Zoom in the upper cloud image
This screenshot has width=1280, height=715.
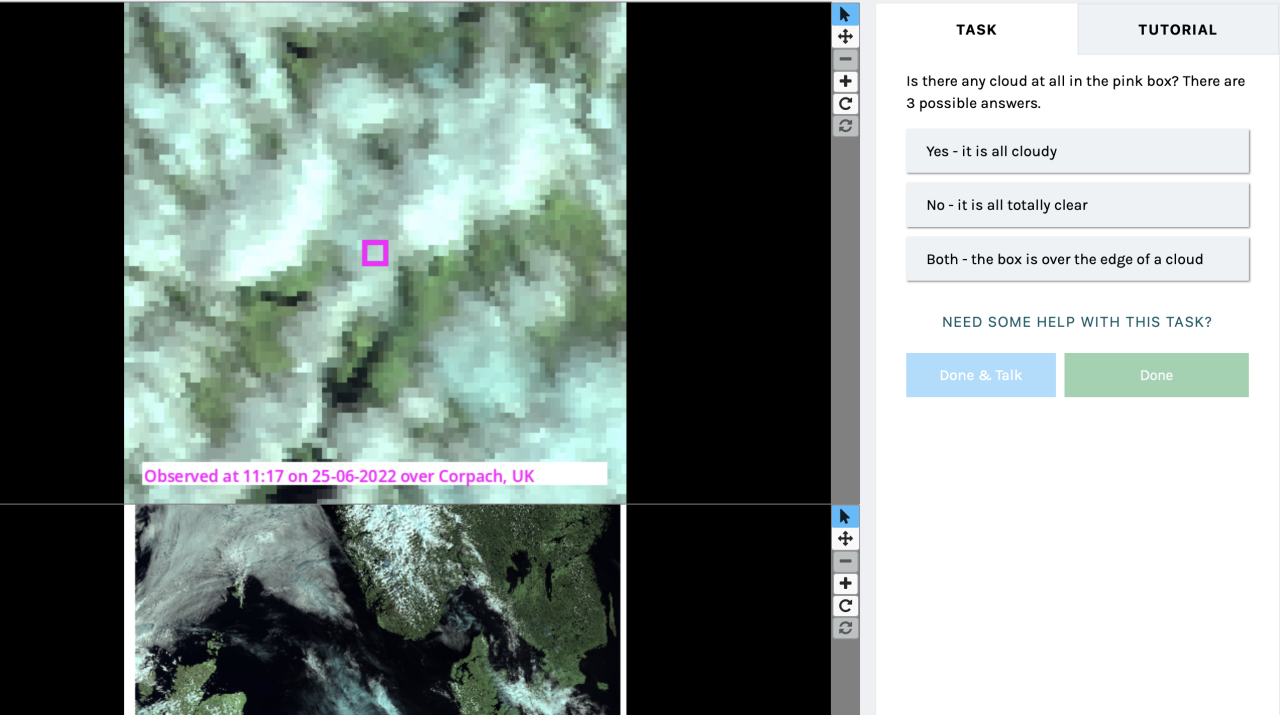845,81
